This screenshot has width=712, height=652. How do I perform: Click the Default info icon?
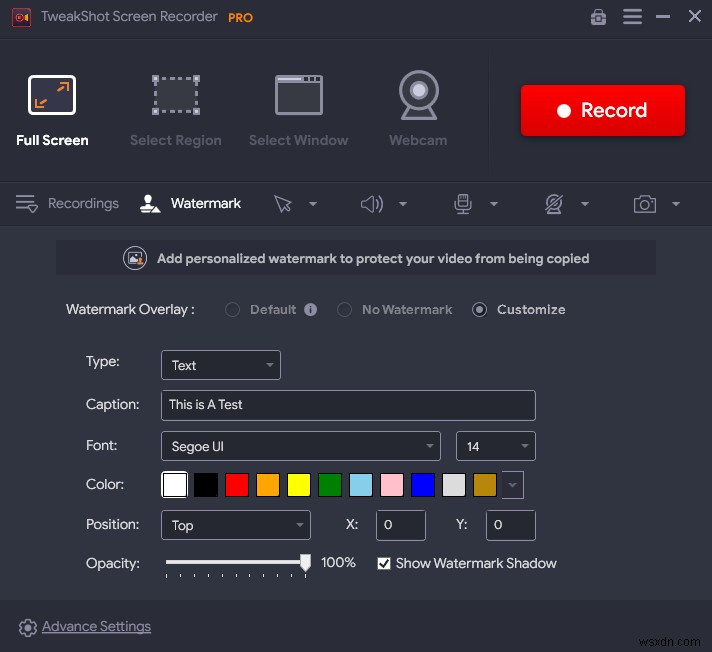[311, 310]
